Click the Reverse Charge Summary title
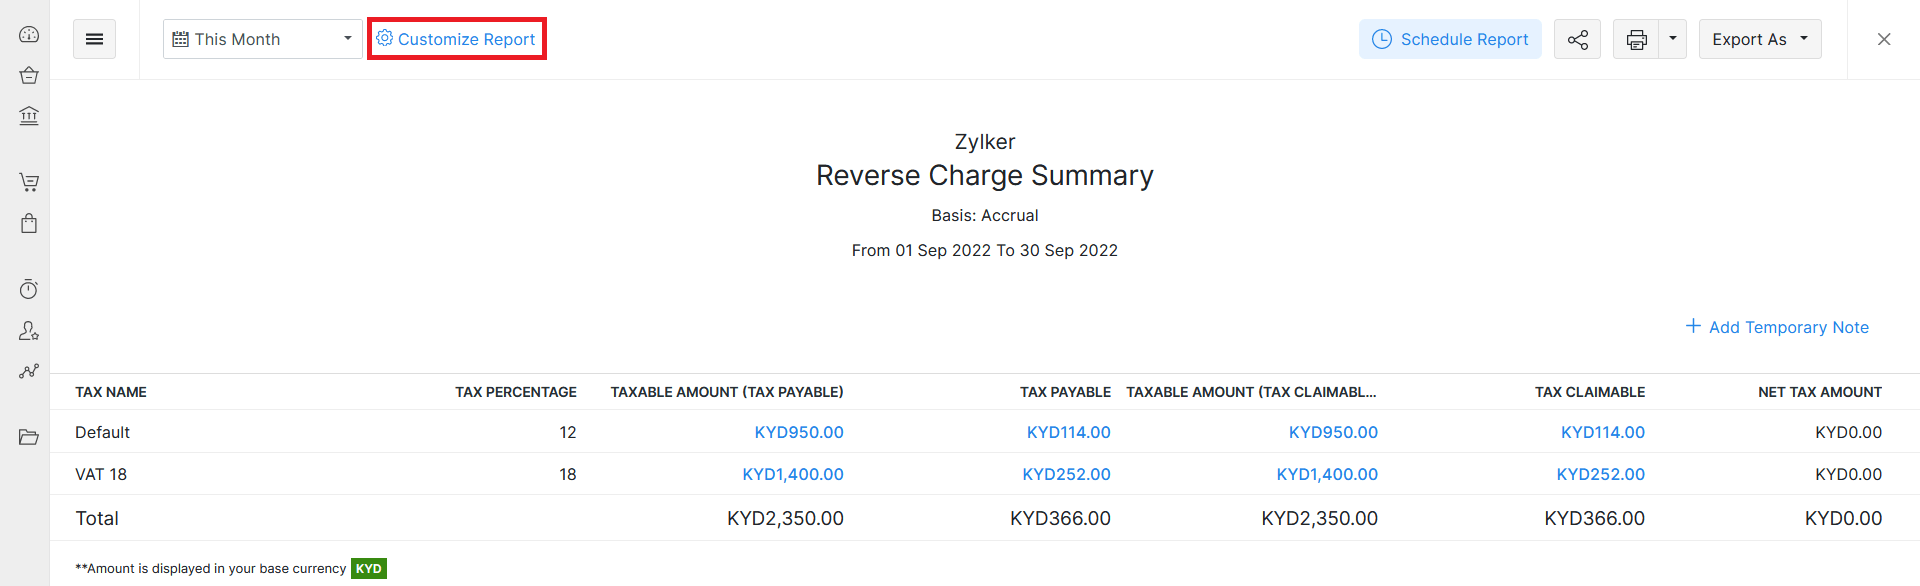1920x586 pixels. pyautogui.click(x=985, y=175)
